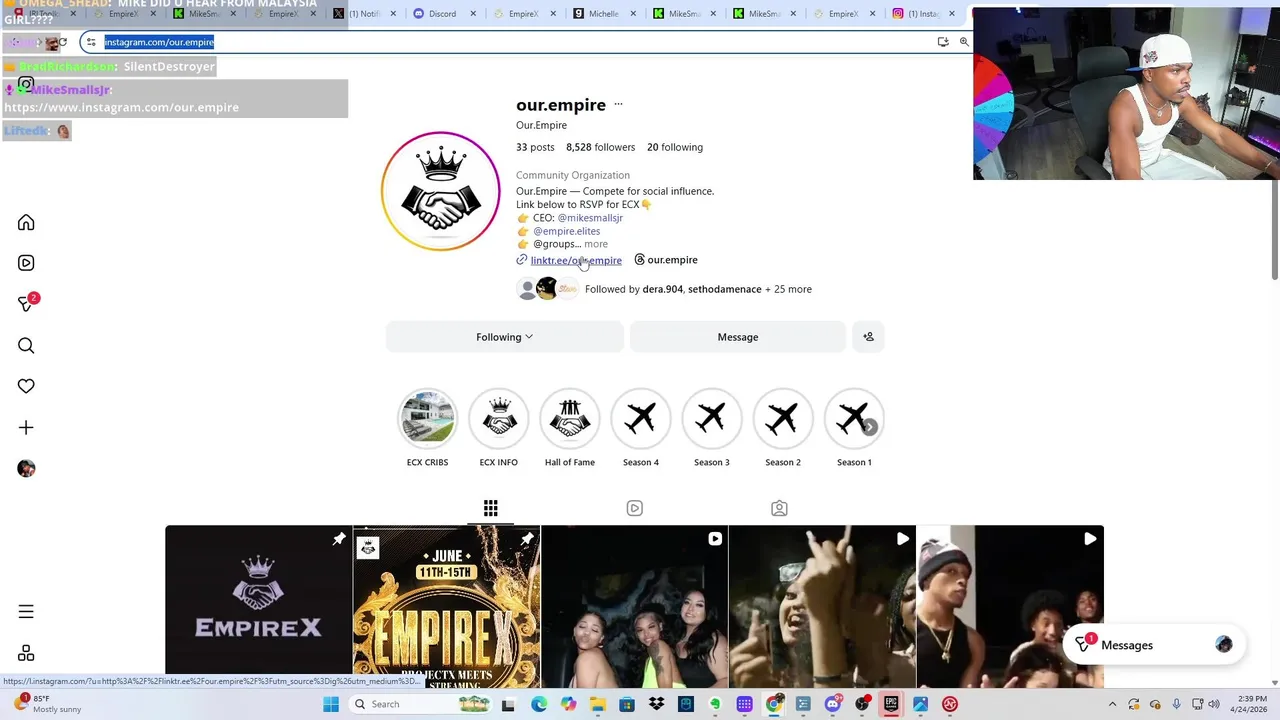Open Direct messages icon with red badge
This screenshot has width=1280, height=720.
pos(26,303)
